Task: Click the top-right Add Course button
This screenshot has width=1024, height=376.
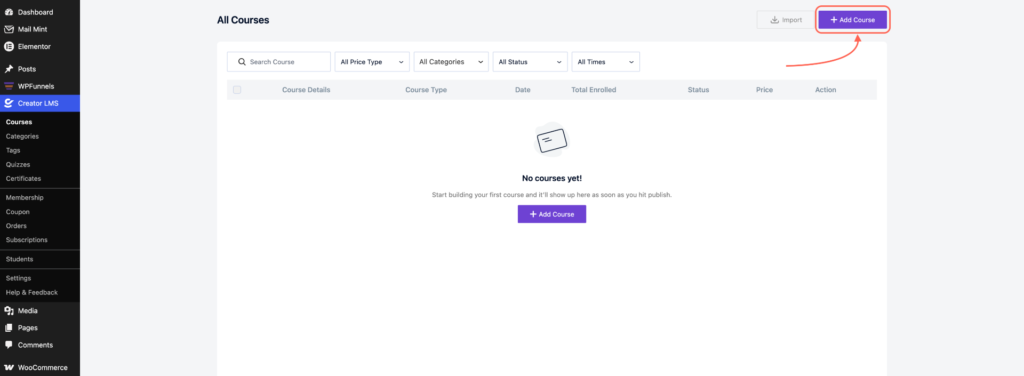Action: click(852, 20)
